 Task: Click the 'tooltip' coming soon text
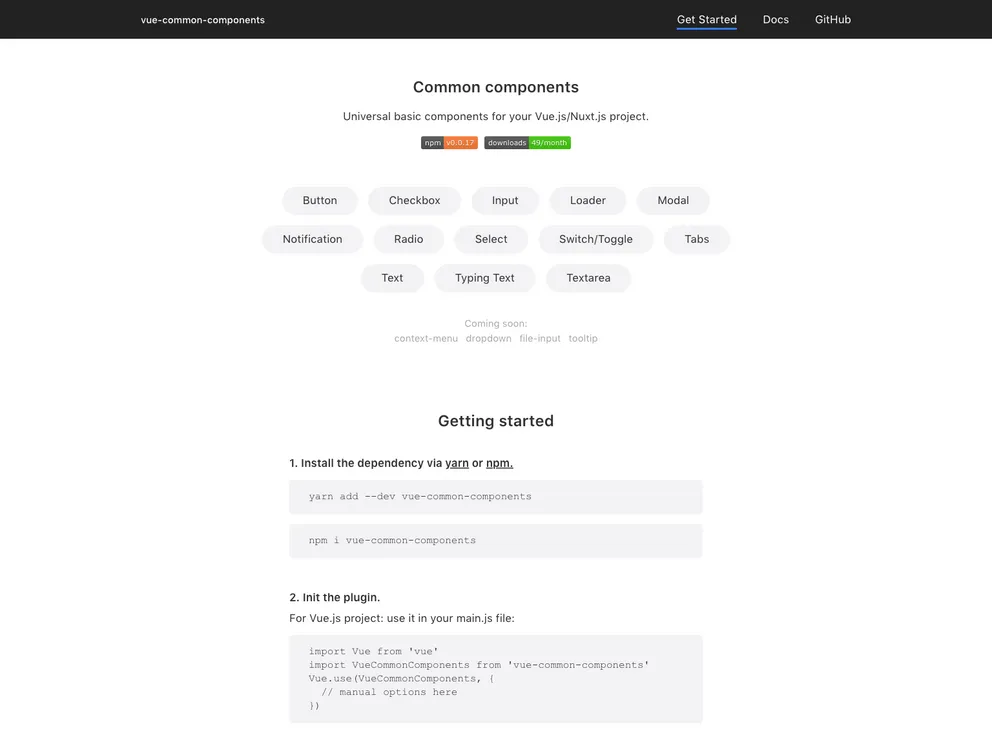(x=583, y=338)
